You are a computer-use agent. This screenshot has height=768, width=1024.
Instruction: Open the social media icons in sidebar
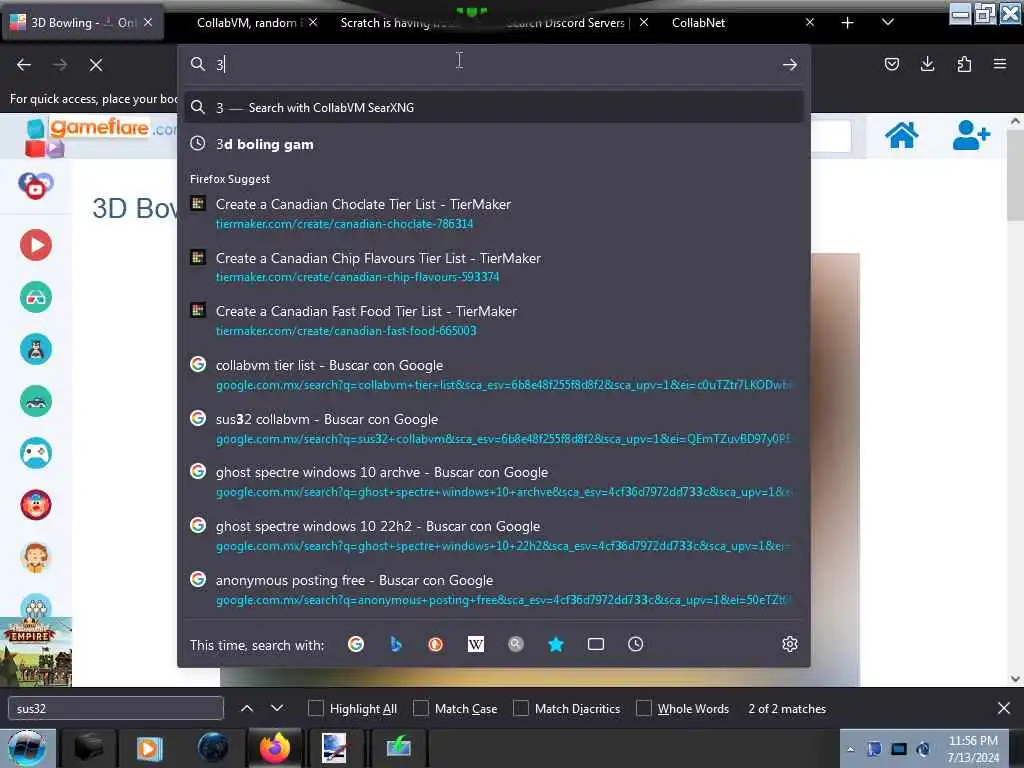tap(36, 186)
